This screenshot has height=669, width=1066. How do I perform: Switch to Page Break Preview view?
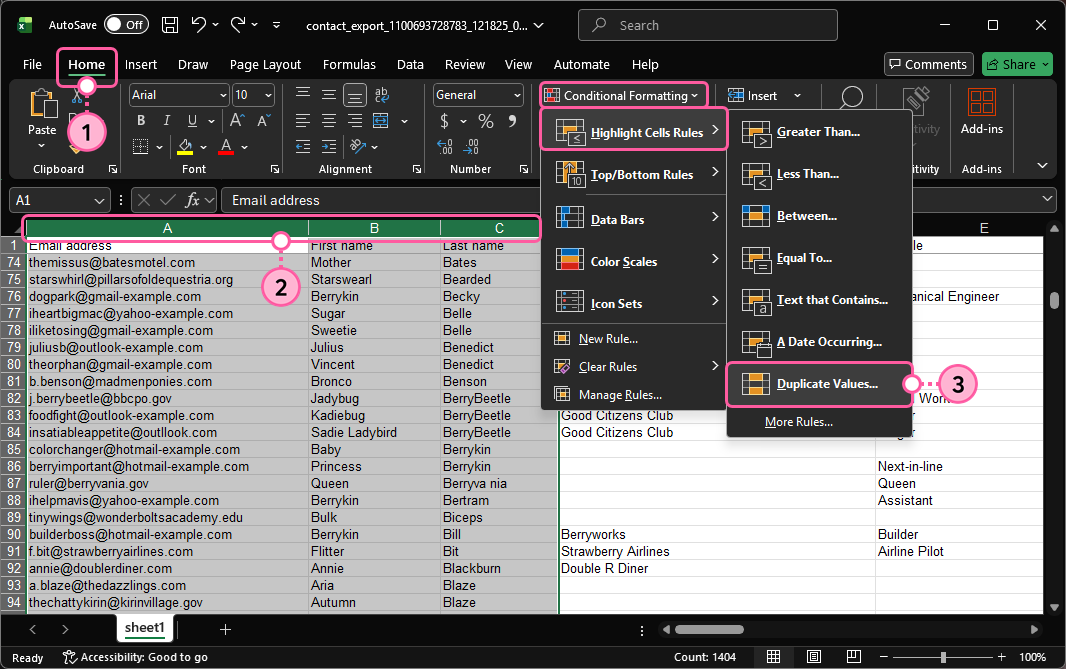[x=853, y=657]
